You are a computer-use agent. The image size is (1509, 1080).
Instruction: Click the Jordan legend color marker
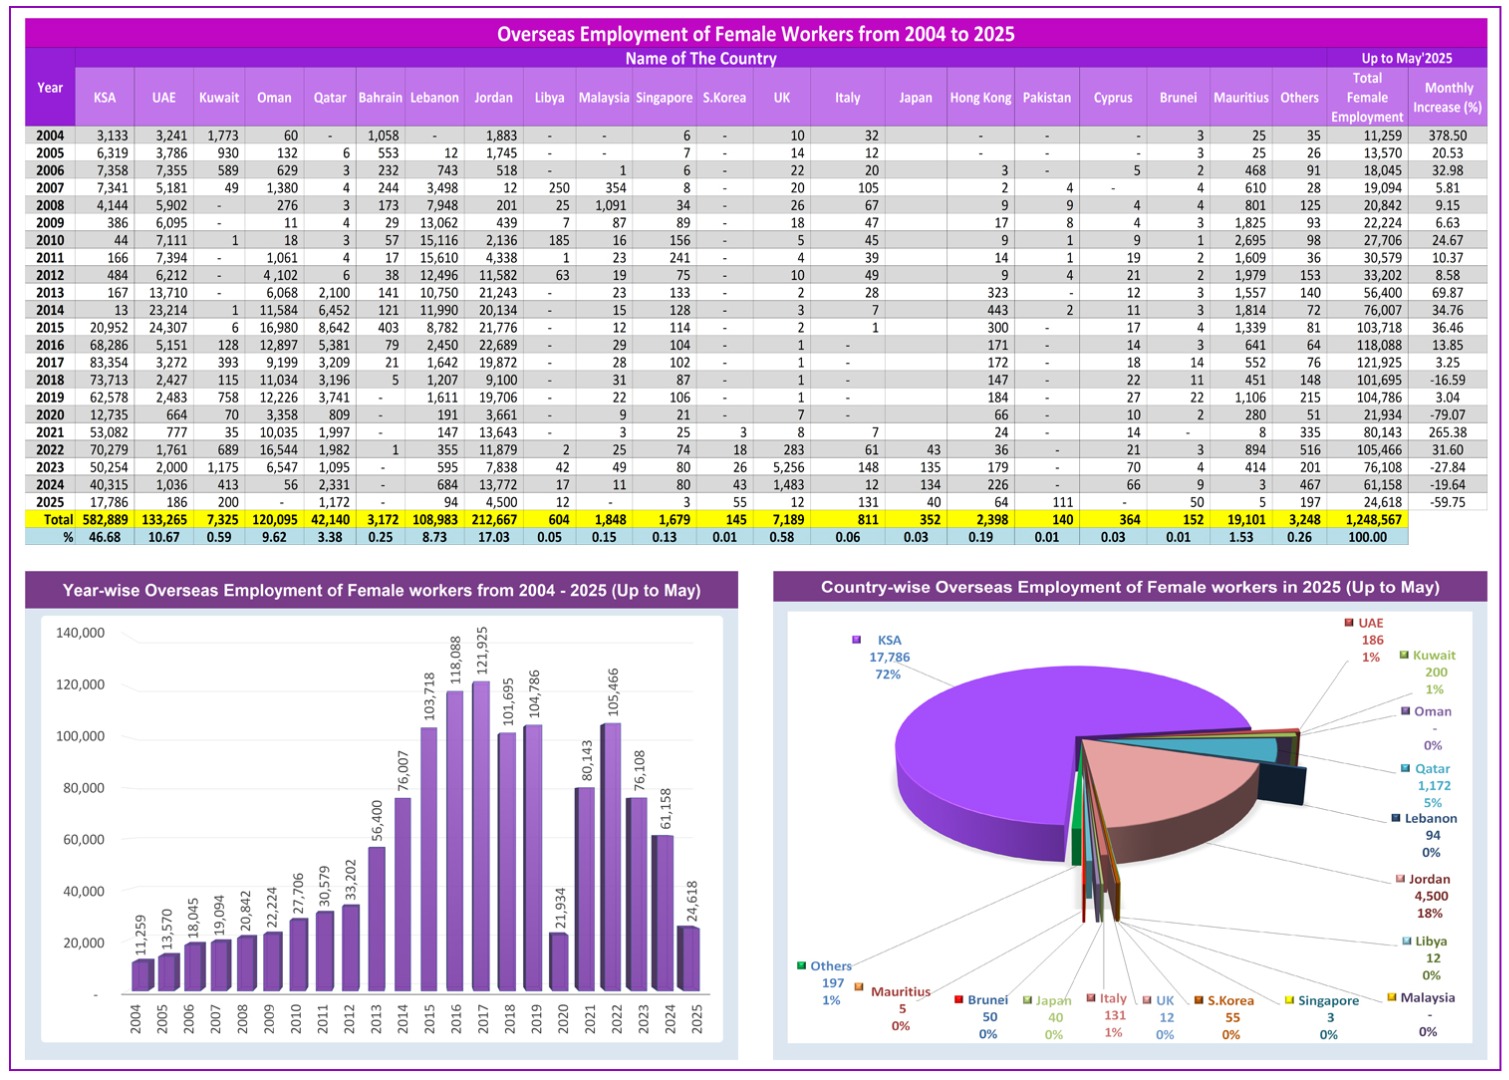click(1400, 879)
